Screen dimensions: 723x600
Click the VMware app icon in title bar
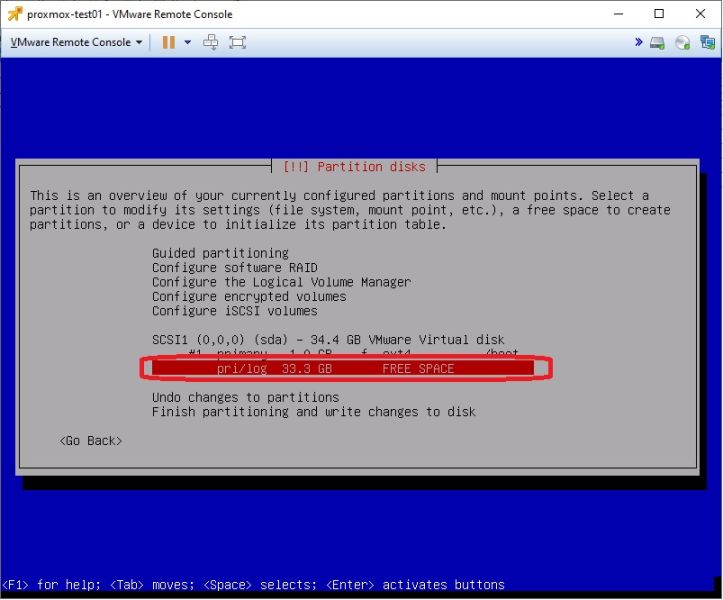click(15, 14)
